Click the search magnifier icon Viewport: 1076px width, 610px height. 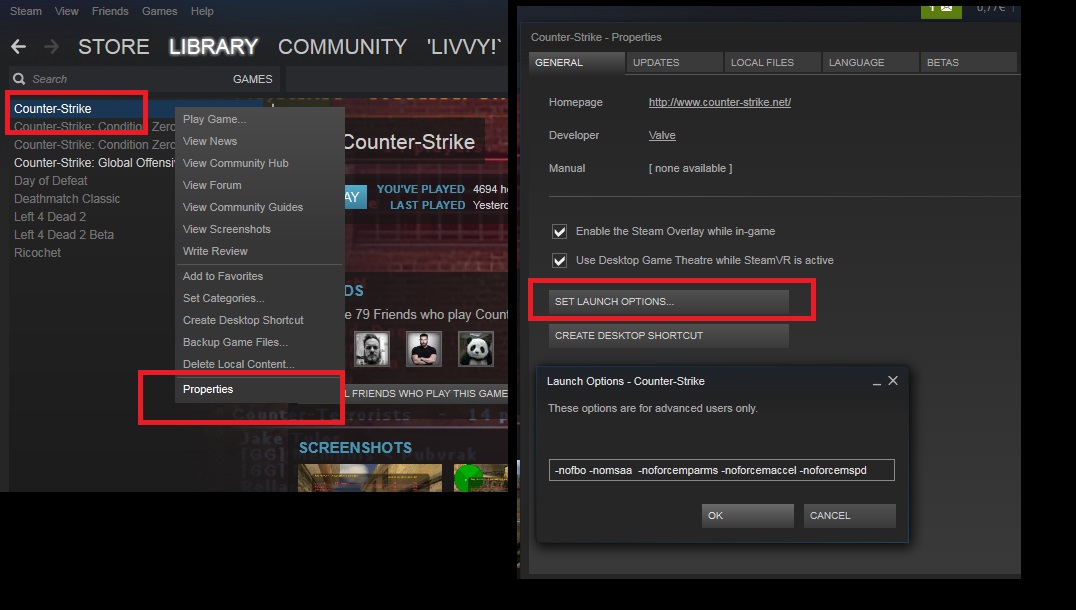[x=19, y=79]
